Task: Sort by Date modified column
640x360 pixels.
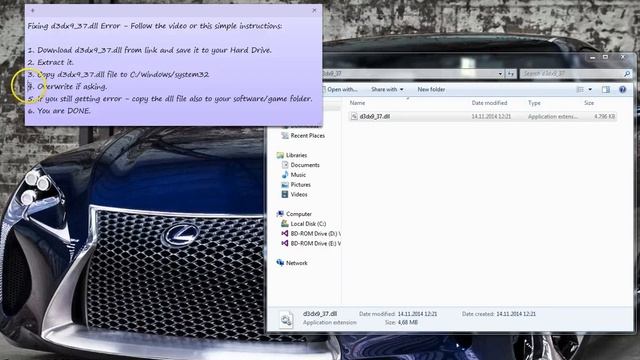Action: (x=489, y=103)
